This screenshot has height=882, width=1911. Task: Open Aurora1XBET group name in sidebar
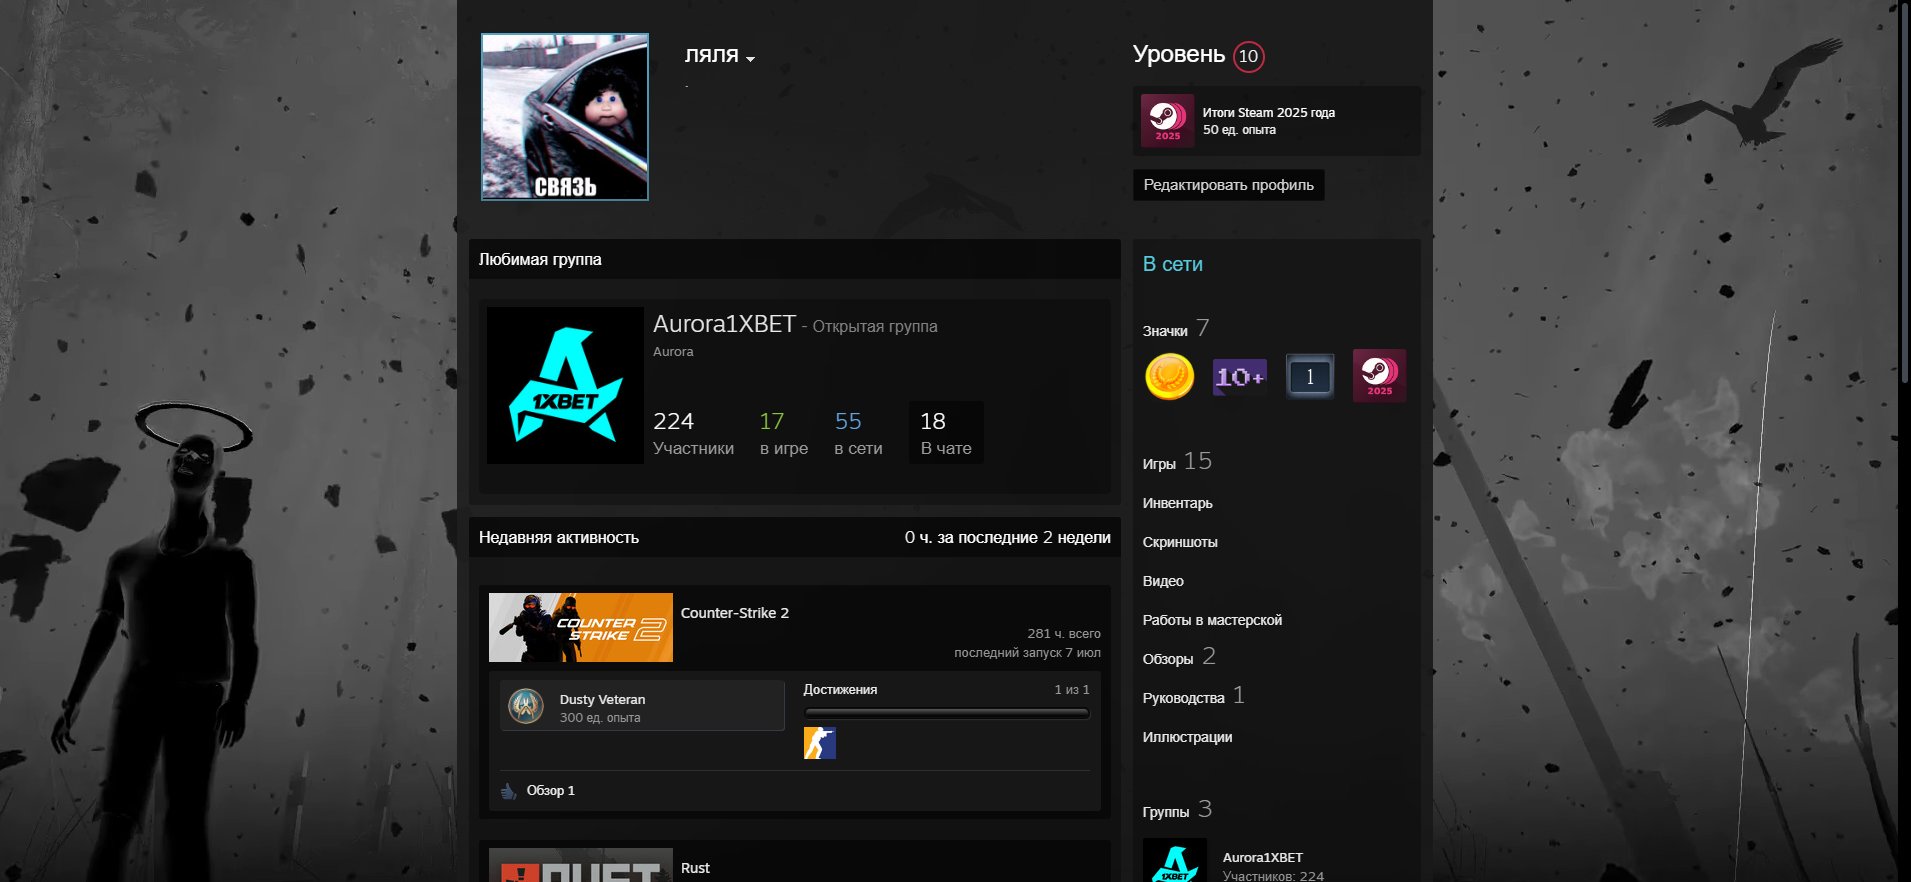[1262, 857]
